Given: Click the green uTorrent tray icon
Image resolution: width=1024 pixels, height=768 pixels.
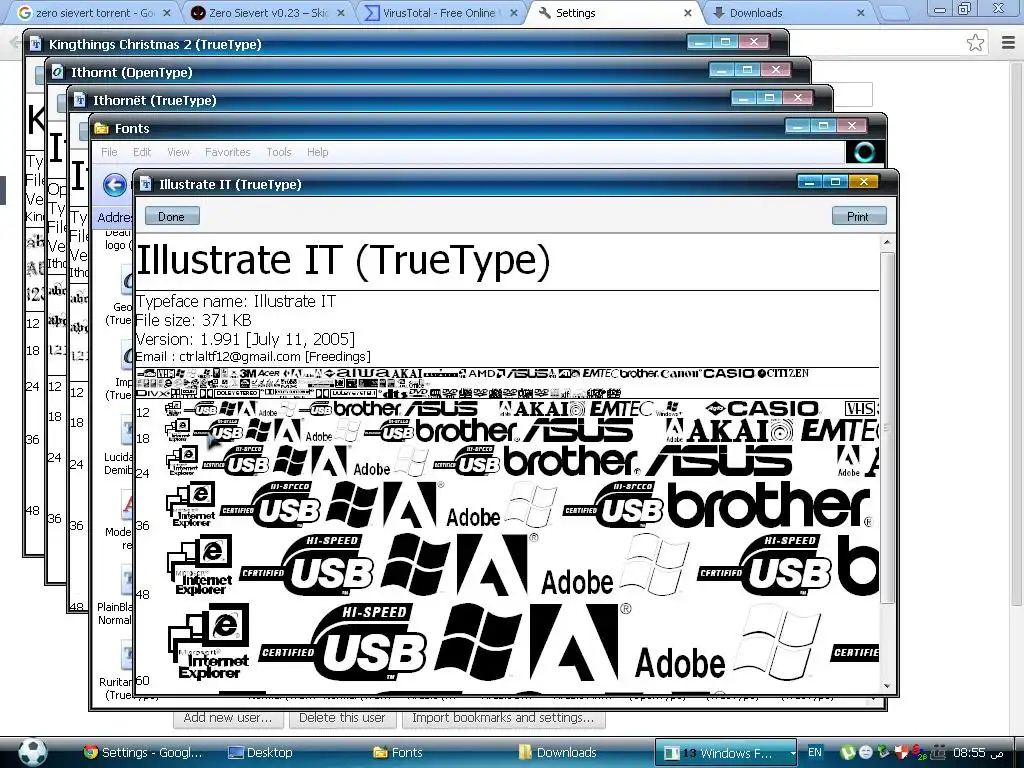Looking at the screenshot, I should click(x=848, y=752).
